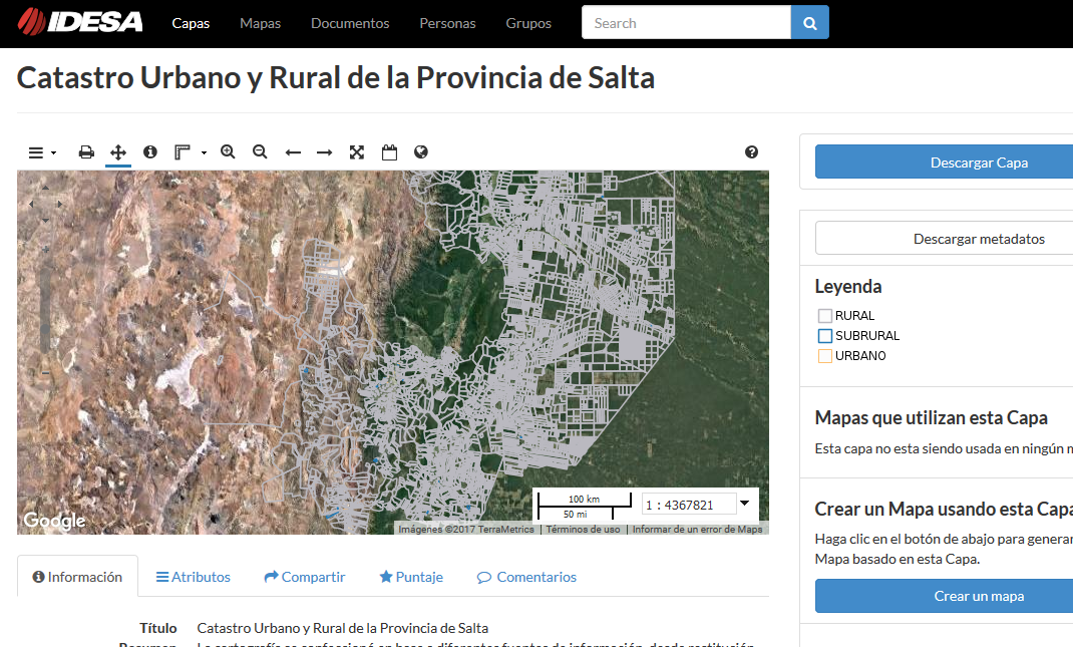Click the '100 km' scale bar label
This screenshot has height=647, width=1073.
(584, 499)
